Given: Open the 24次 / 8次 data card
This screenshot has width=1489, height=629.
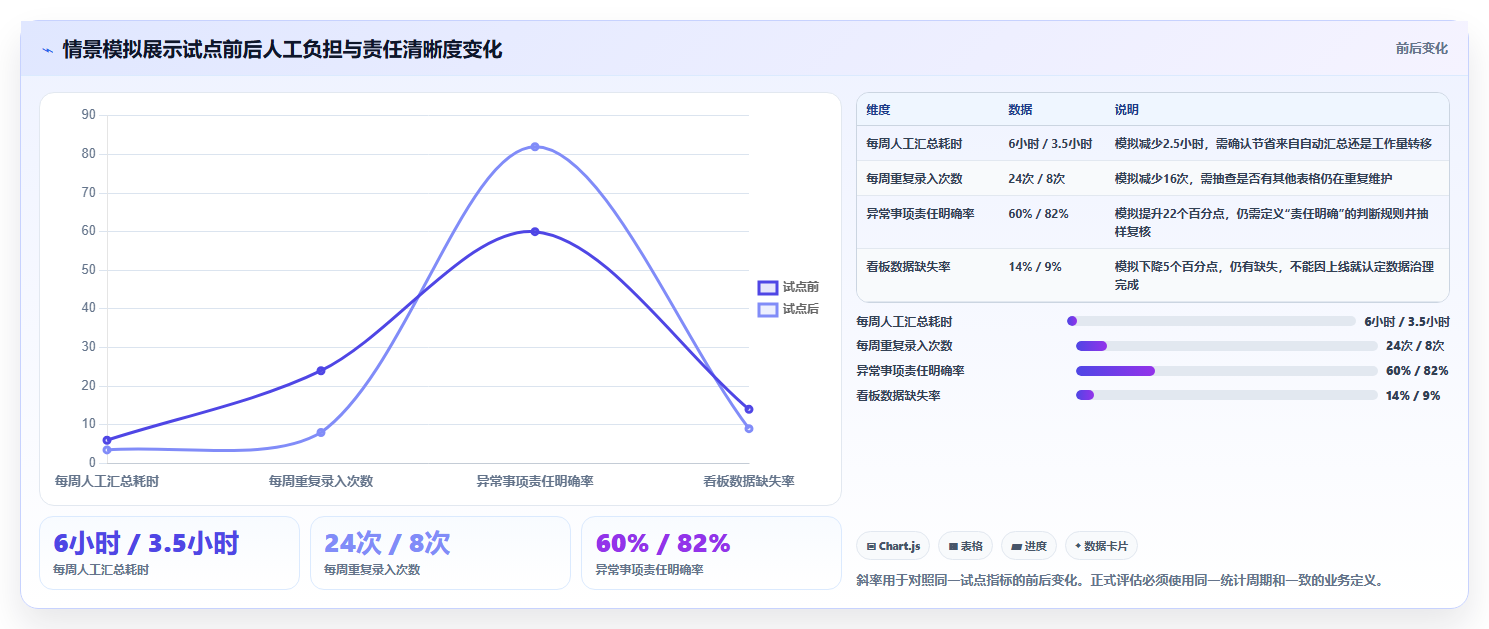Looking at the screenshot, I should point(440,553).
